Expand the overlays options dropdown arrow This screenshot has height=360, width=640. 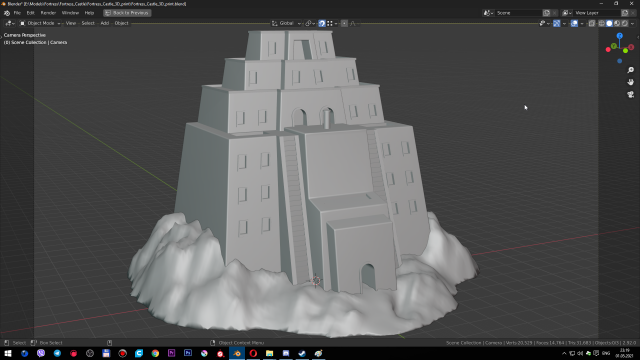582,24
